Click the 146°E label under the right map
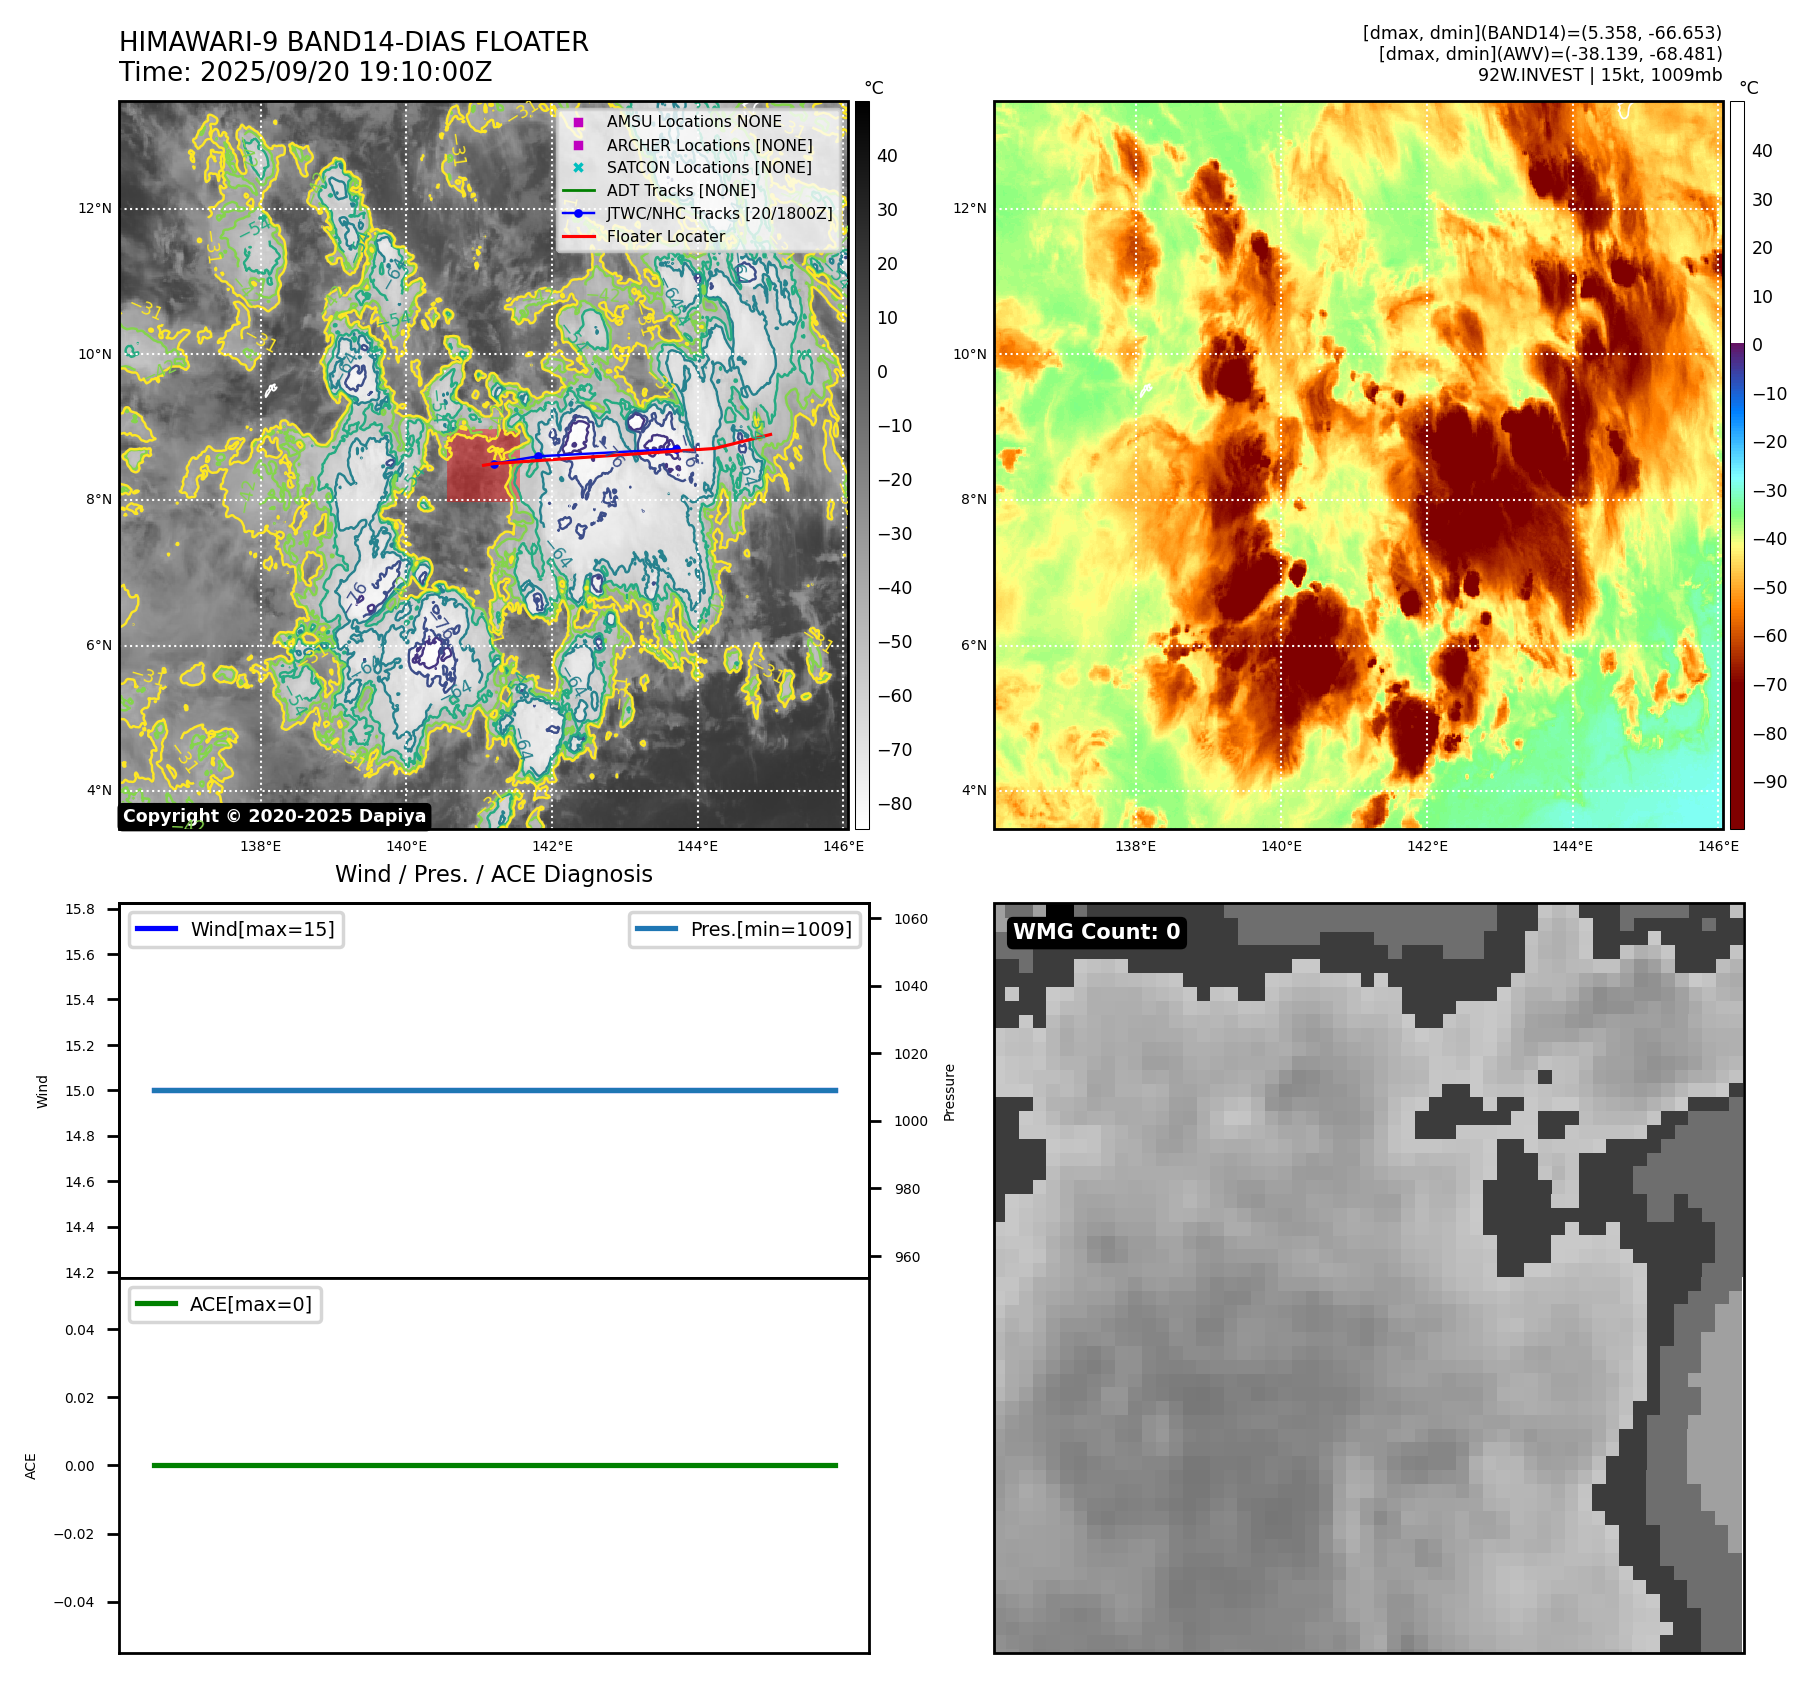 pos(1718,846)
